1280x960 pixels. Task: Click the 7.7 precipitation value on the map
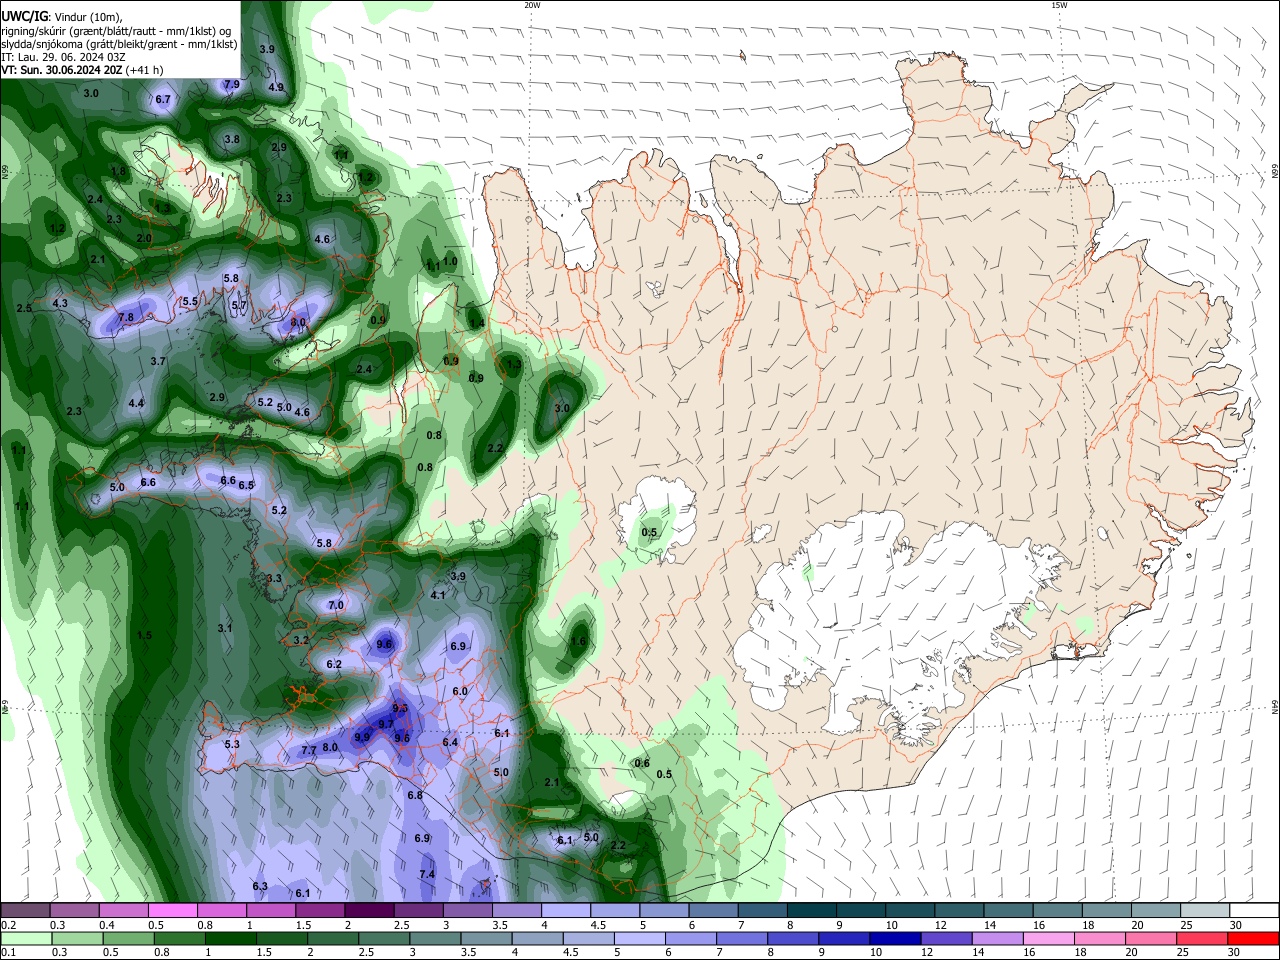click(x=309, y=750)
